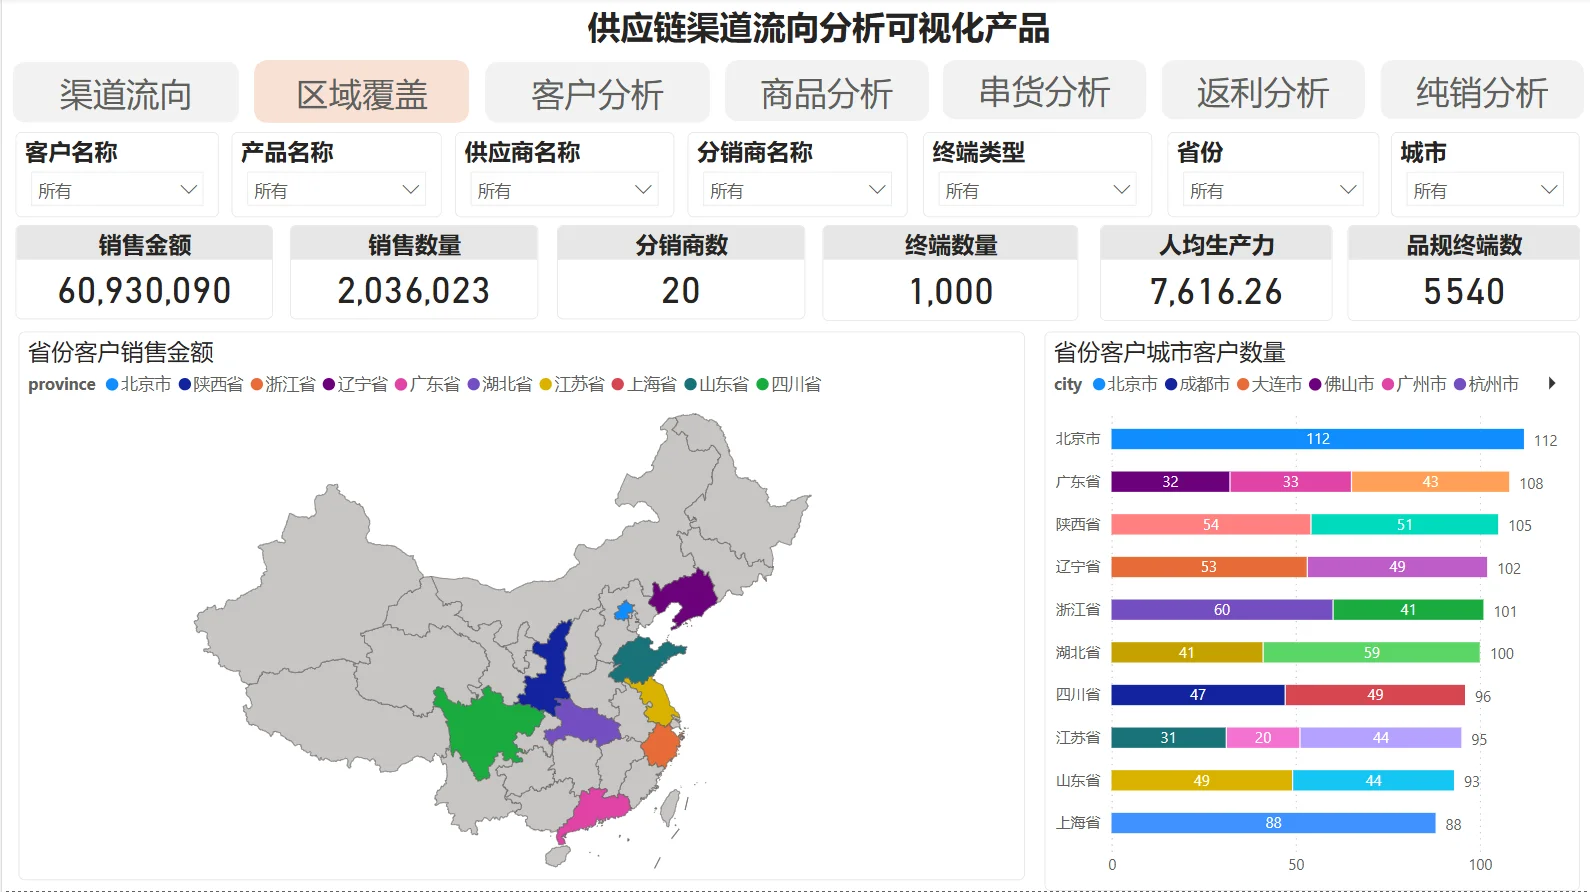The image size is (1590, 892).
Task: Select 上海省 in the province legend
Action: 644,384
